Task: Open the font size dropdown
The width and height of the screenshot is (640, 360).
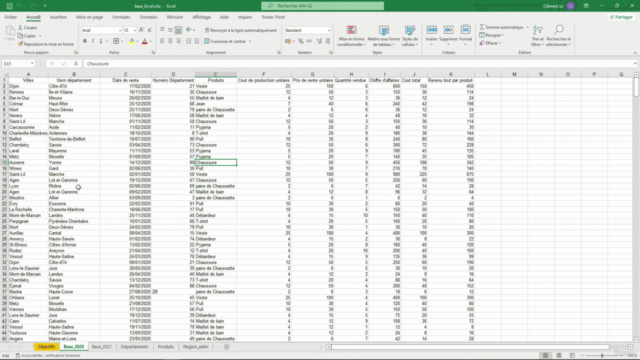Action: pyautogui.click(x=135, y=31)
